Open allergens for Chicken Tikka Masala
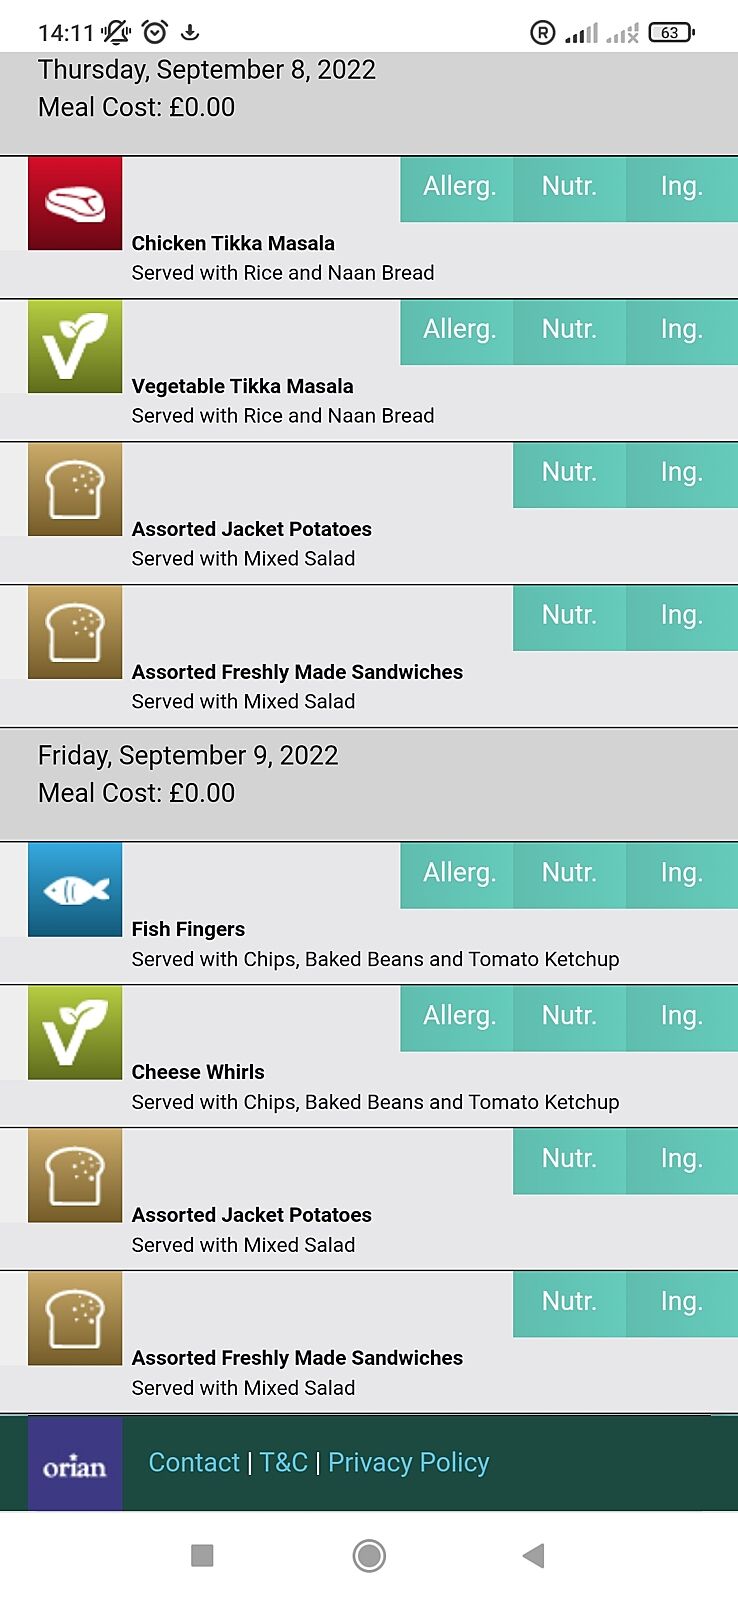The height and width of the screenshot is (1600, 738). coord(458,187)
